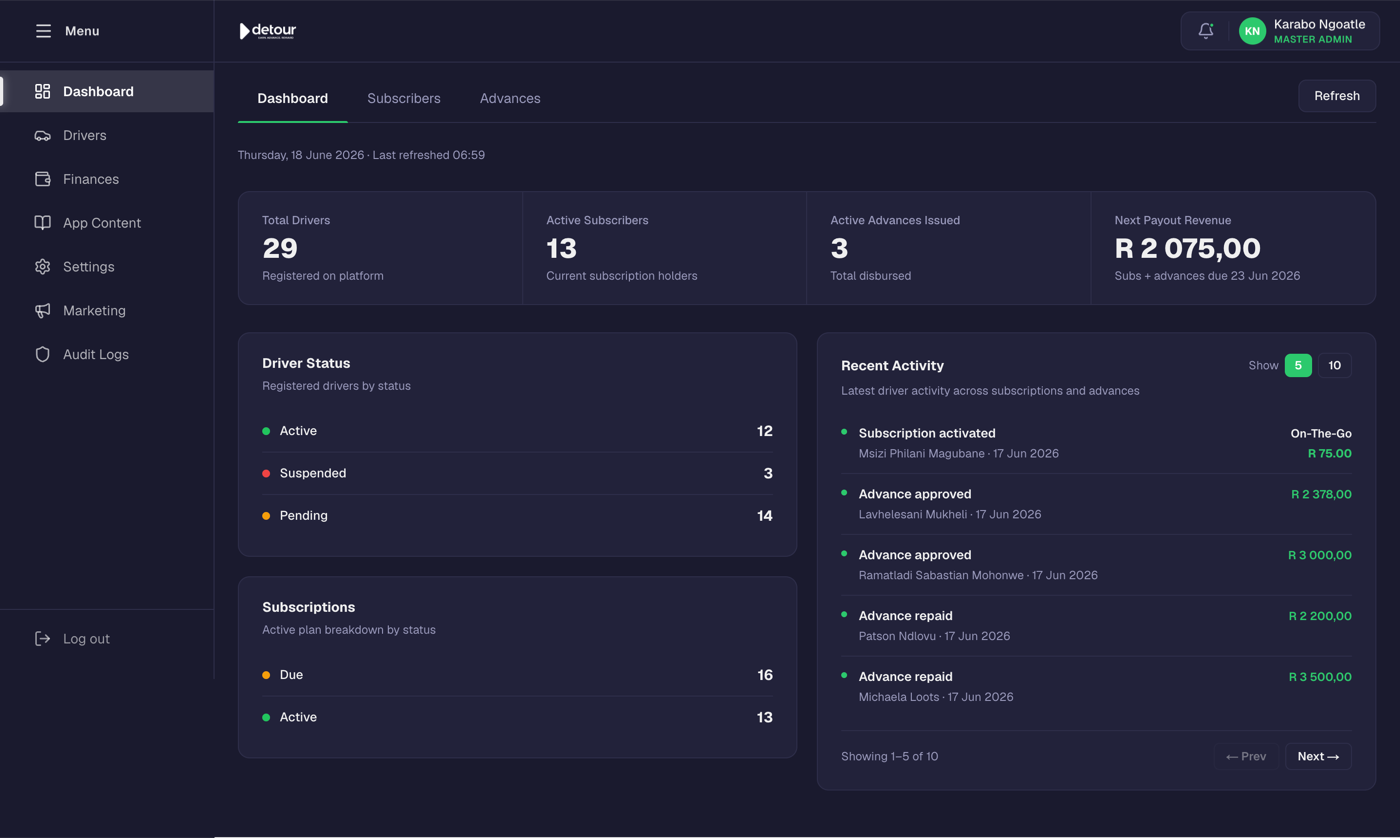
Task: Click the R 3 500,00 amount
Action: [1320, 677]
